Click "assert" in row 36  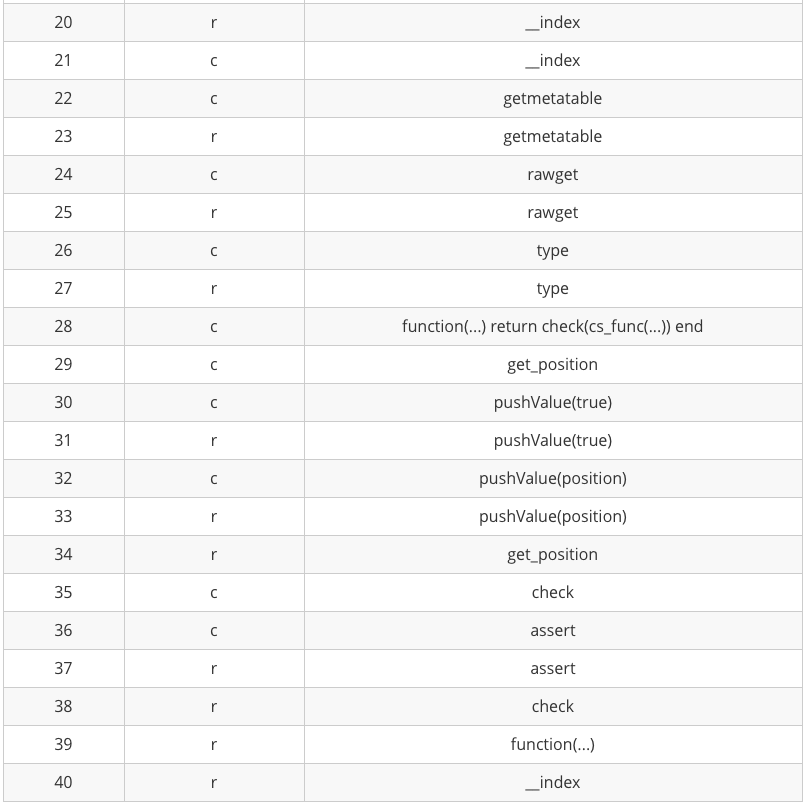click(x=552, y=630)
